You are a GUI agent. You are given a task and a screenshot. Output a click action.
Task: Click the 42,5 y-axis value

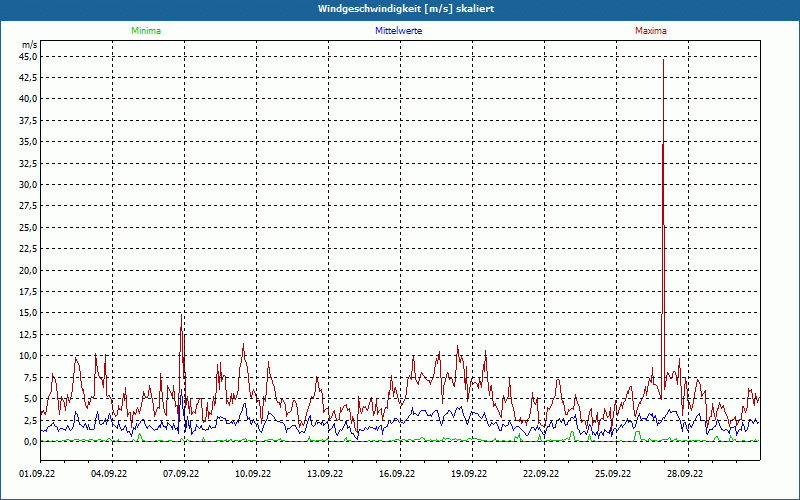point(29,78)
